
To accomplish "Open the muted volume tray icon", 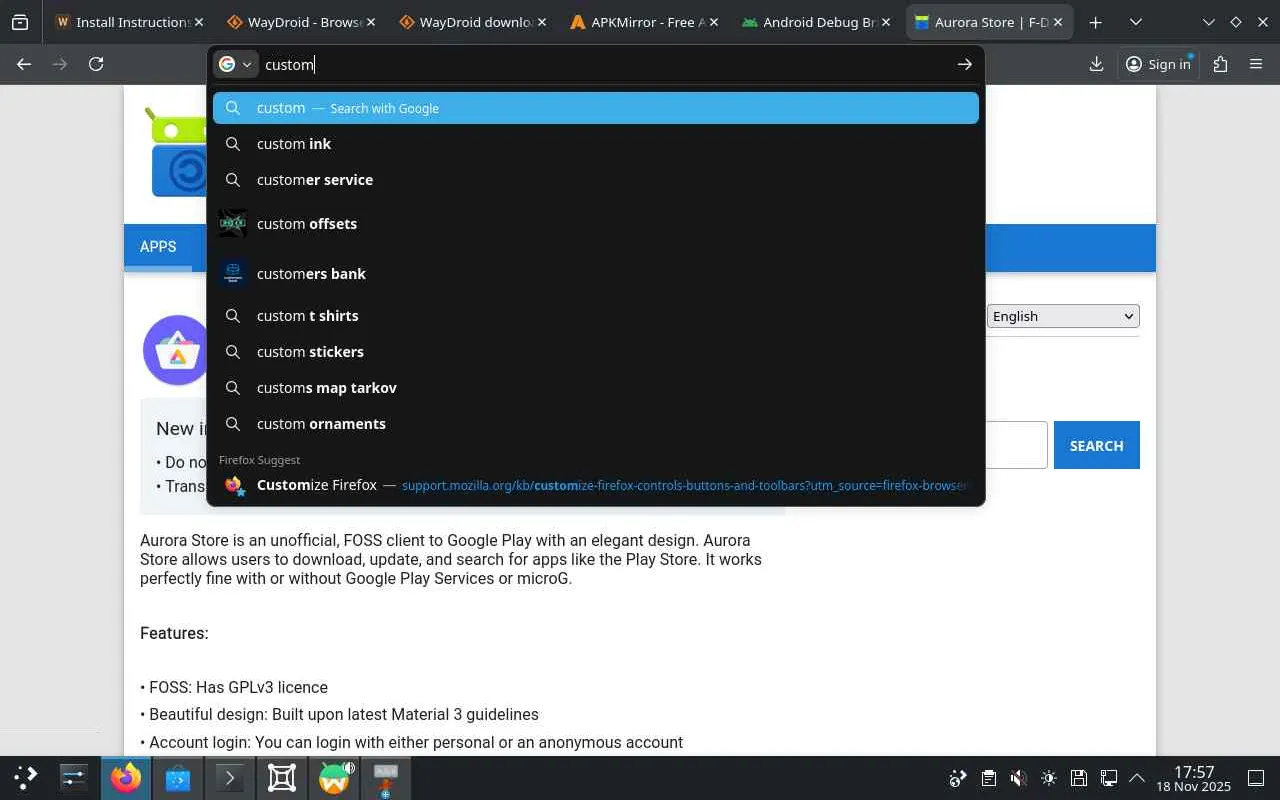I will click(x=1018, y=778).
